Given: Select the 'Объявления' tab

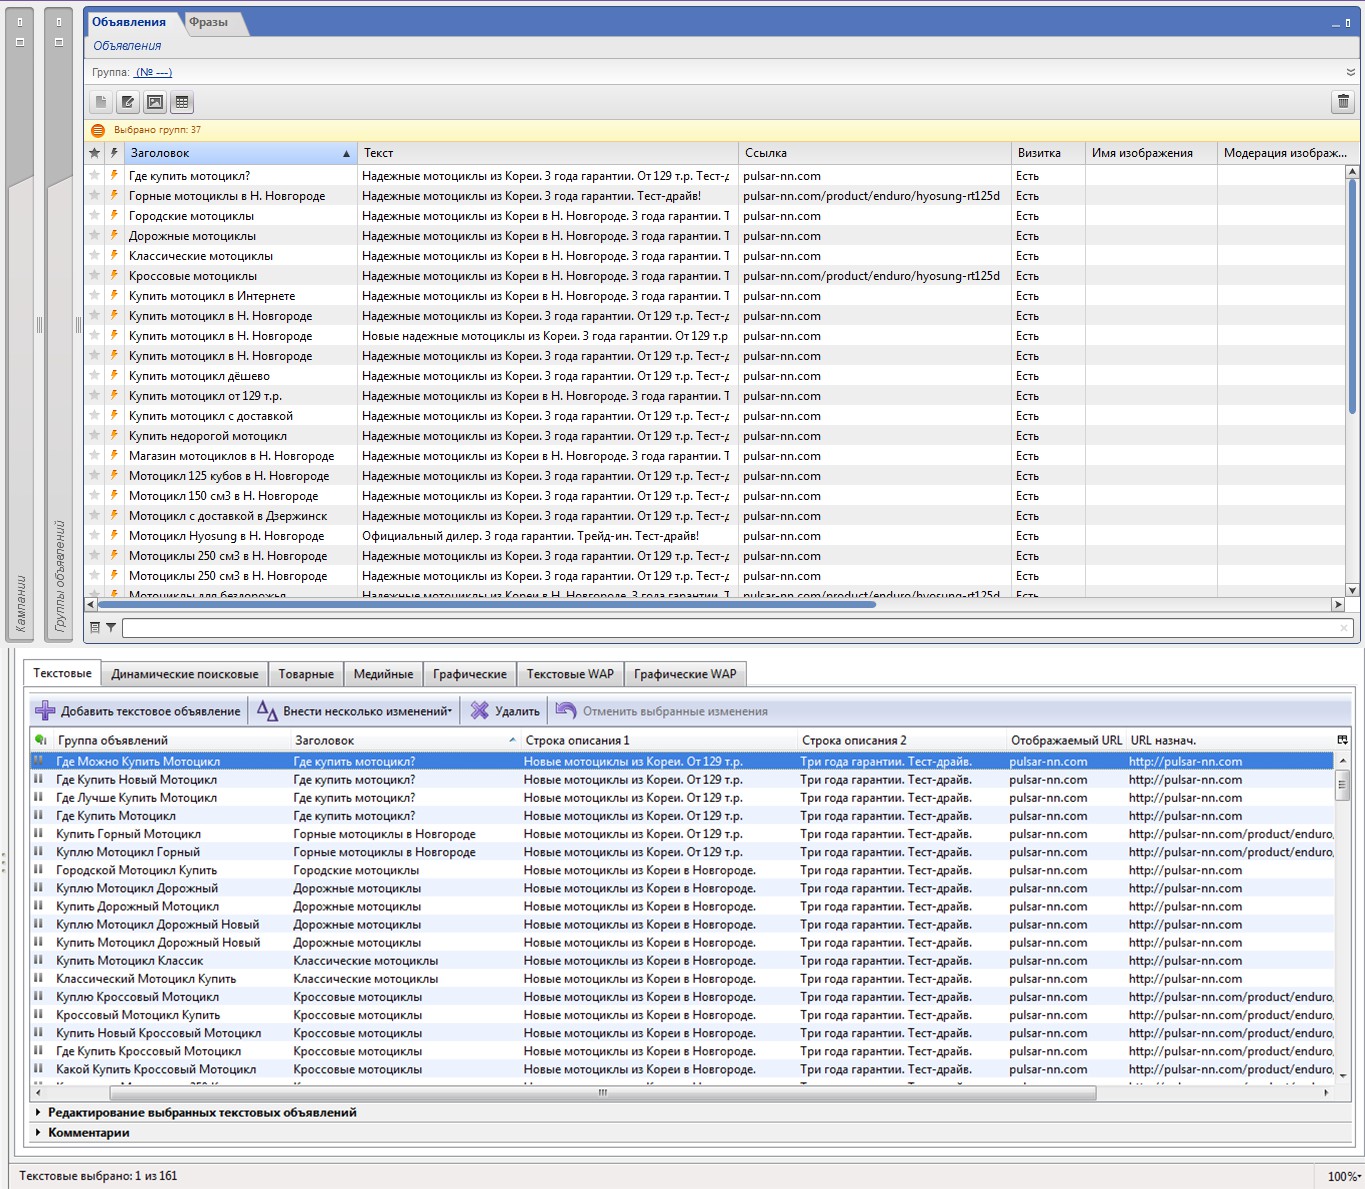Looking at the screenshot, I should click(x=130, y=22).
